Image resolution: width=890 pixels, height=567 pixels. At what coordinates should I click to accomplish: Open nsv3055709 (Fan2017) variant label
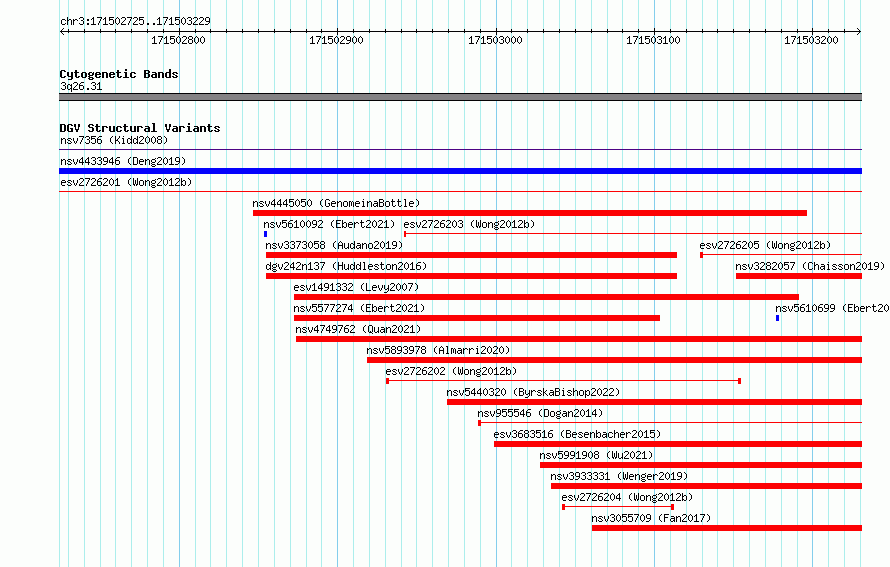(651, 518)
